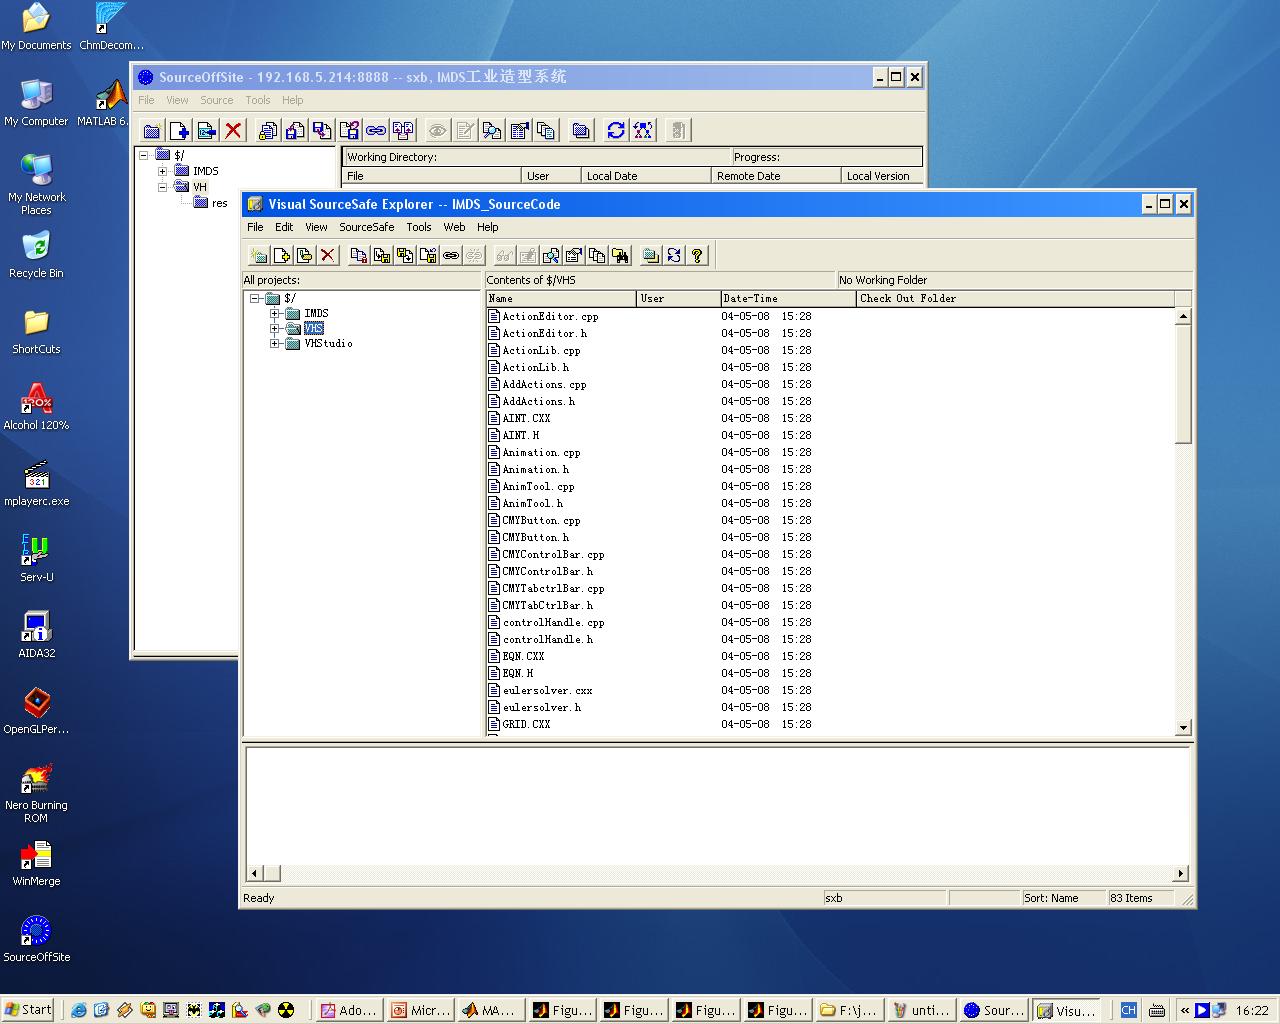1280x1024 pixels.
Task: Expand IMDS node in SourceOffSite tree
Action: [163, 171]
